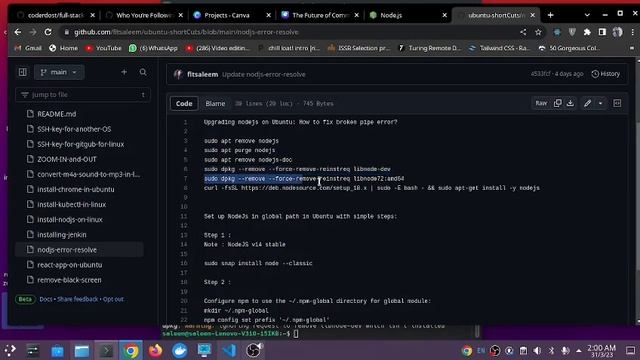
Task: Open the clock showing 2:00 AM
Action: (x=601, y=351)
